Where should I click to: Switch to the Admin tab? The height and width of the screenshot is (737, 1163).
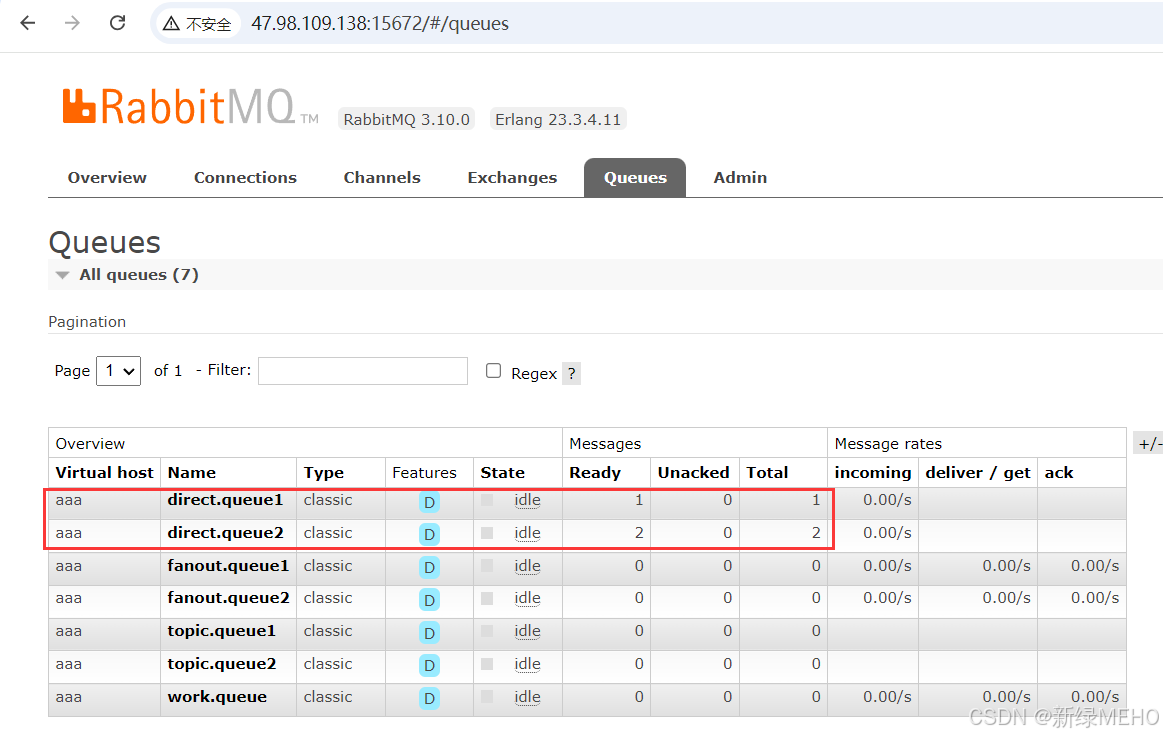click(740, 177)
